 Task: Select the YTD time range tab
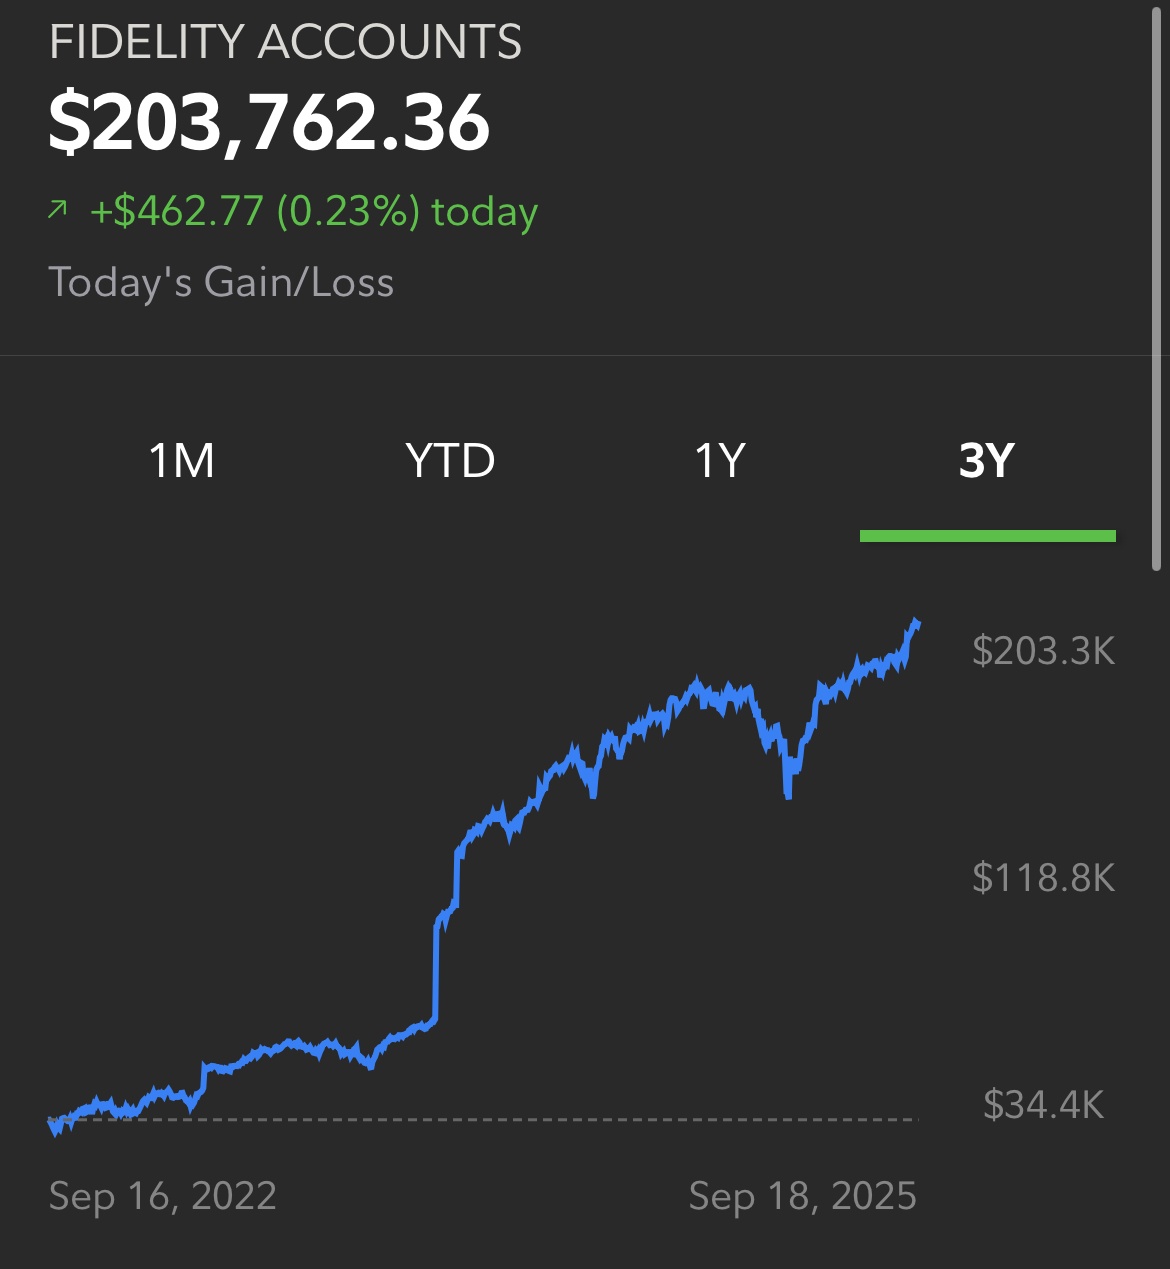[x=450, y=461]
